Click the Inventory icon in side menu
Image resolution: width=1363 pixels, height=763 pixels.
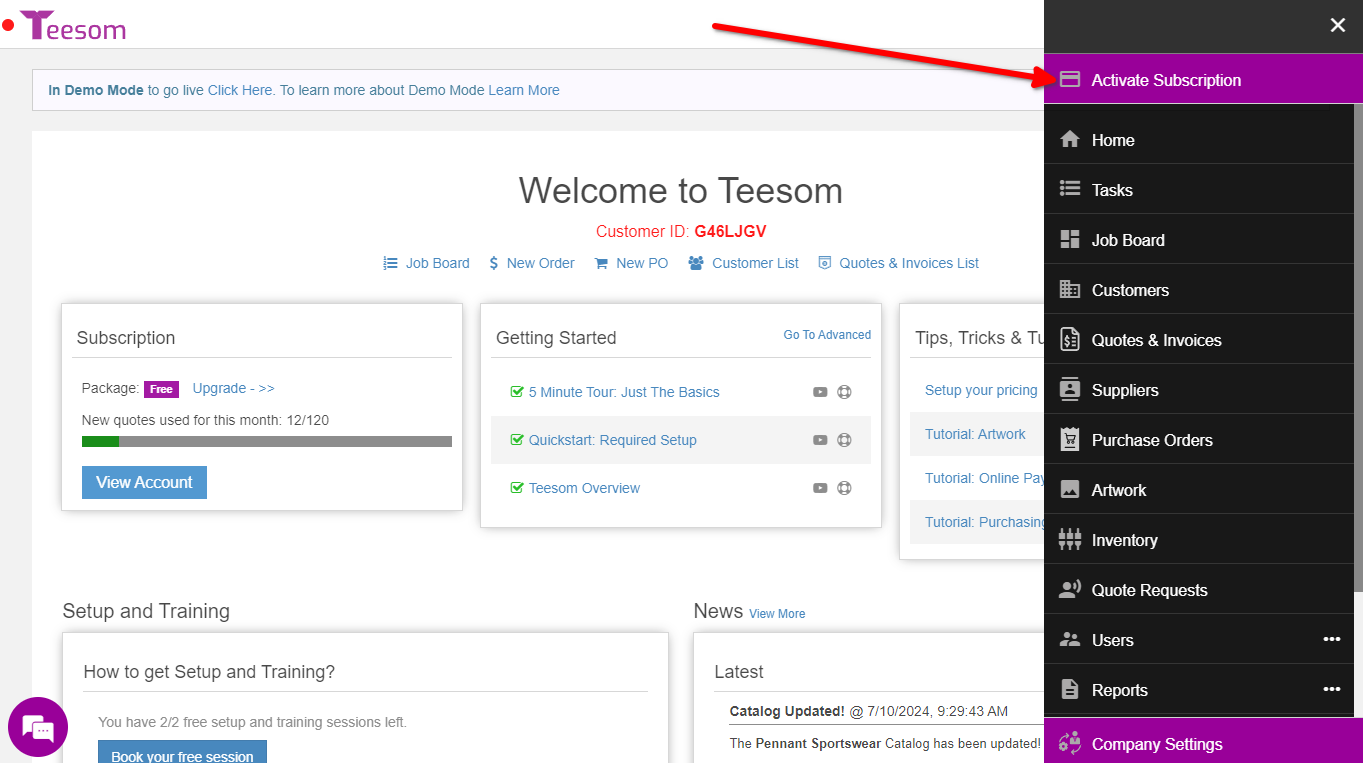pyautogui.click(x=1070, y=539)
